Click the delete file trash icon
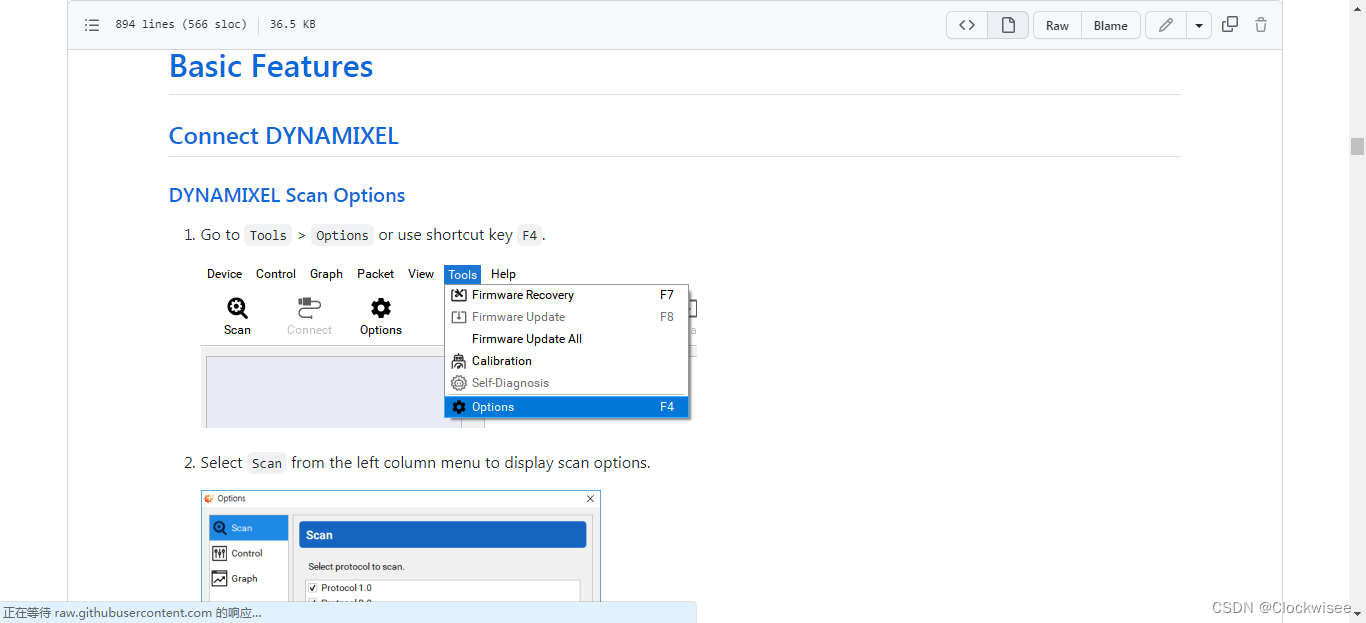The image size is (1366, 623). tap(1260, 24)
